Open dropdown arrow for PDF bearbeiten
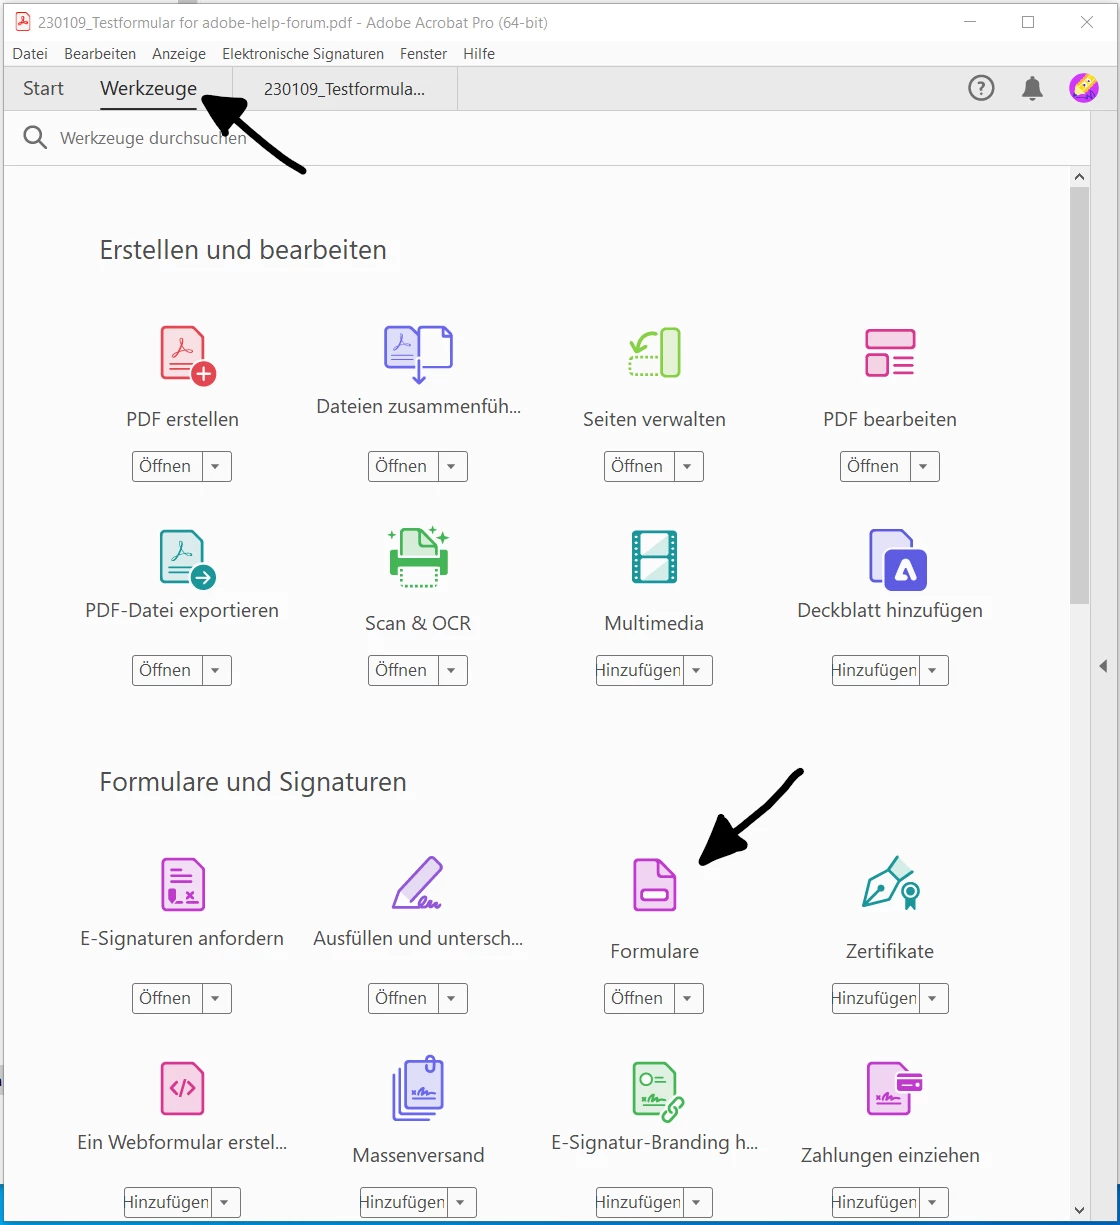1120x1225 pixels. [x=925, y=466]
